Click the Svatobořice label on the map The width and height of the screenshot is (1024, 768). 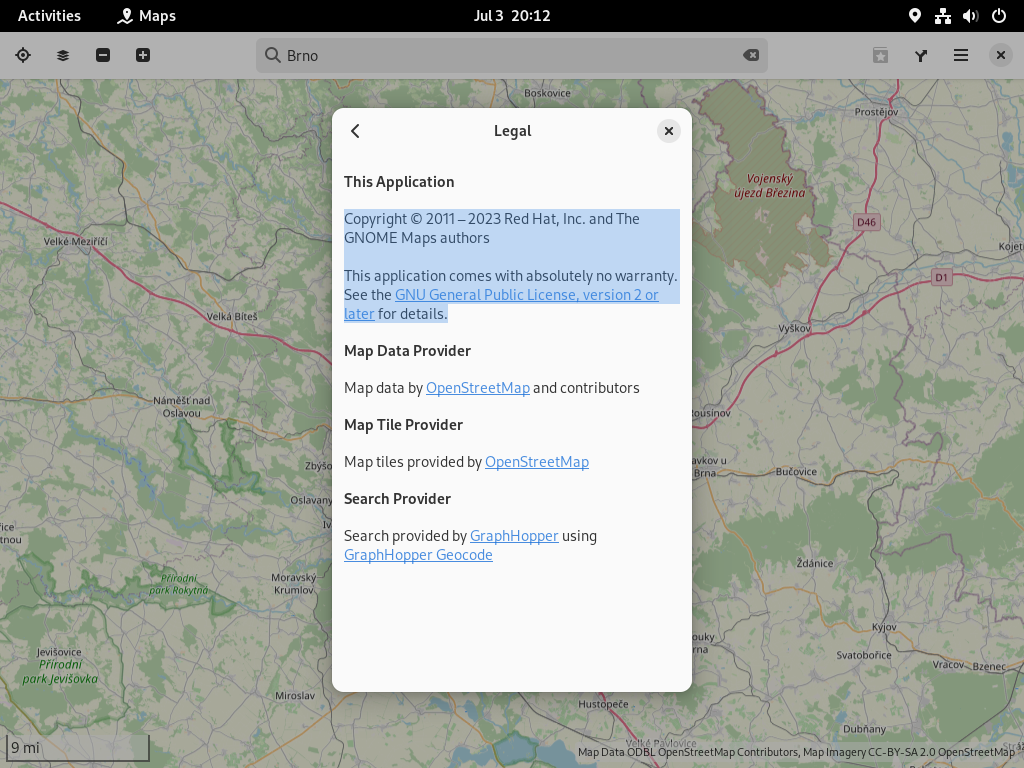pyautogui.click(x=864, y=655)
